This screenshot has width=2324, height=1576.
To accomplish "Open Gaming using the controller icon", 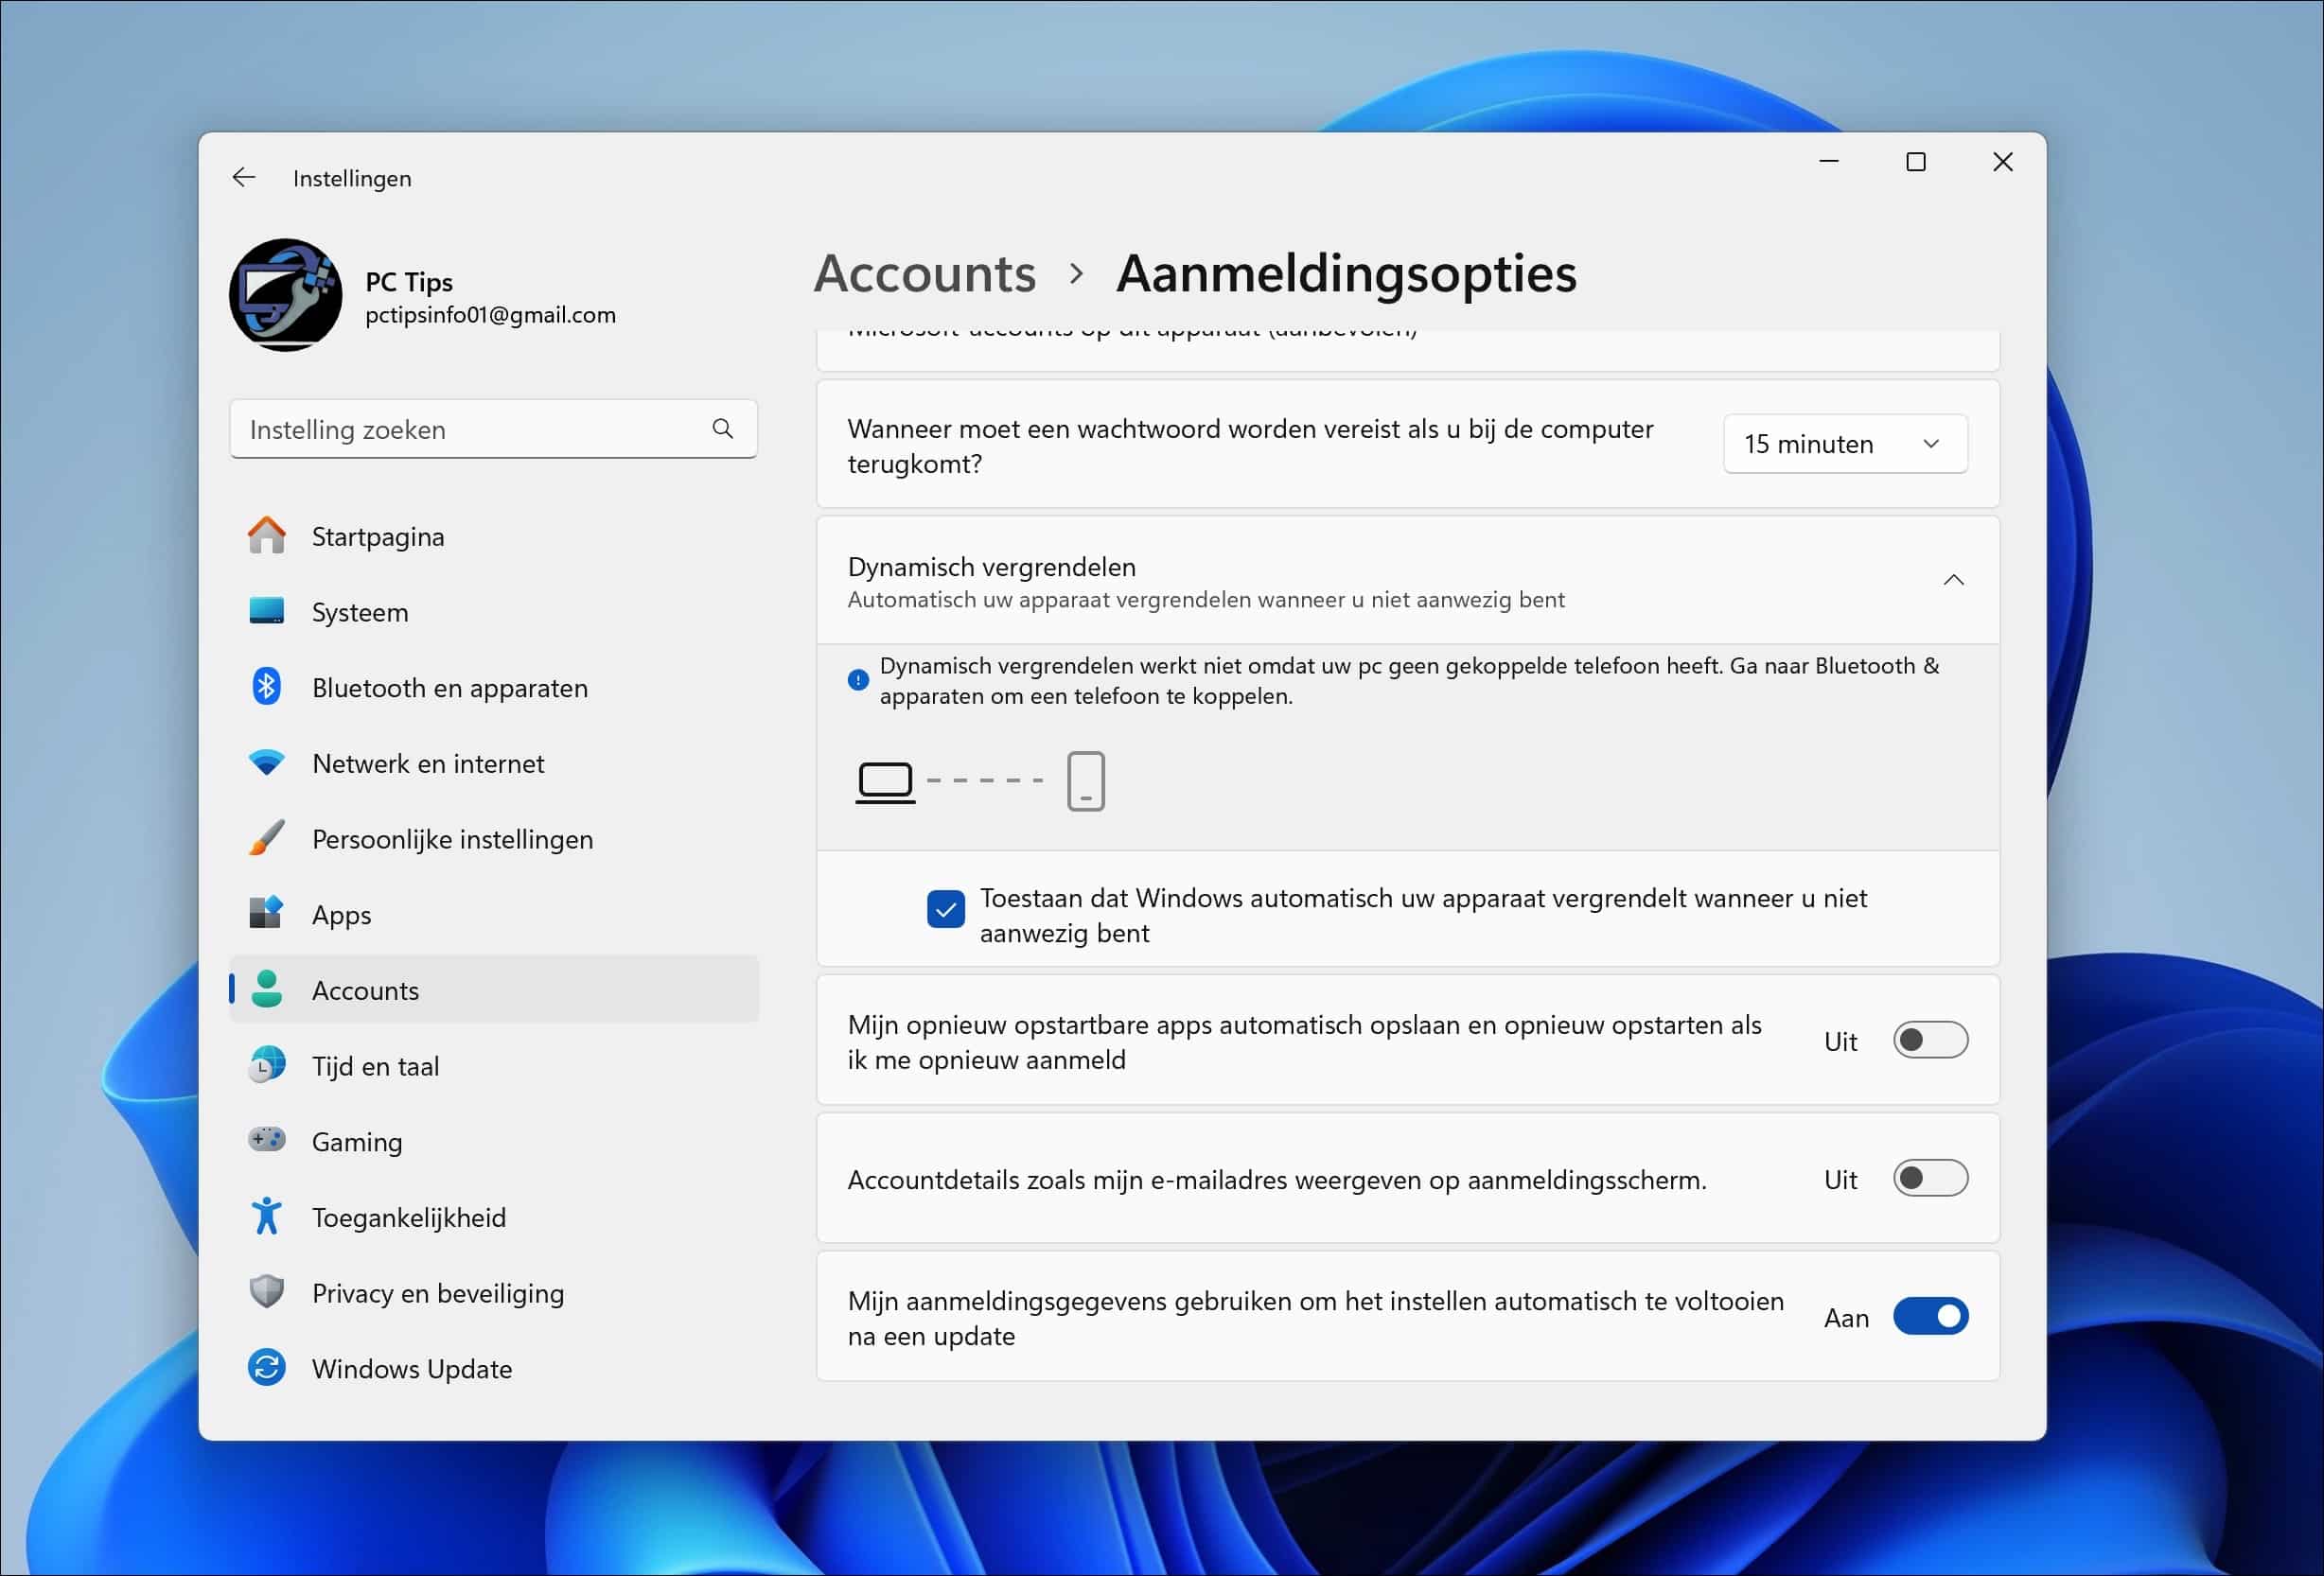I will click(267, 1140).
